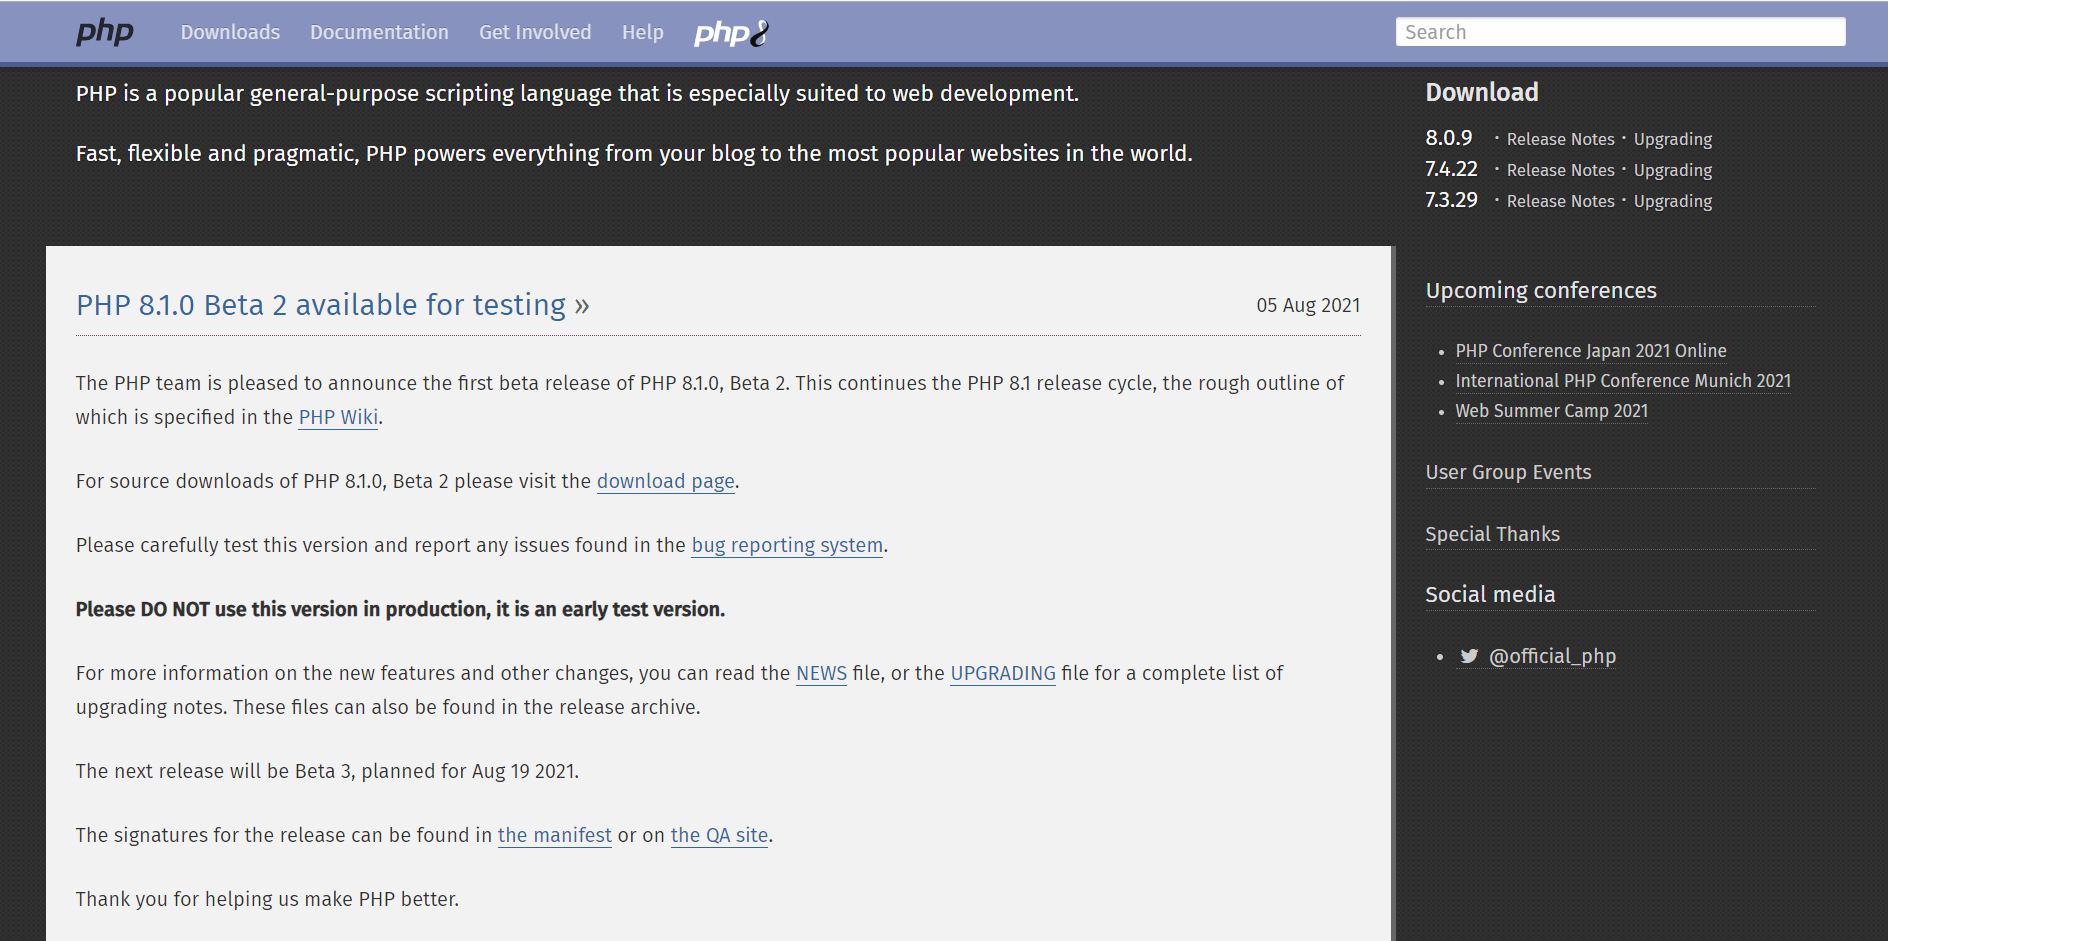This screenshot has width=2082, height=941.
Task: Open PHP 8.1.0 Beta 2 news headline
Action: tap(333, 304)
